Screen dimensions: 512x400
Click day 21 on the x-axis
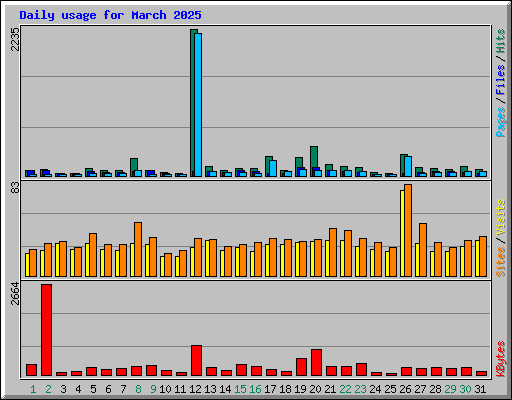pos(330,389)
